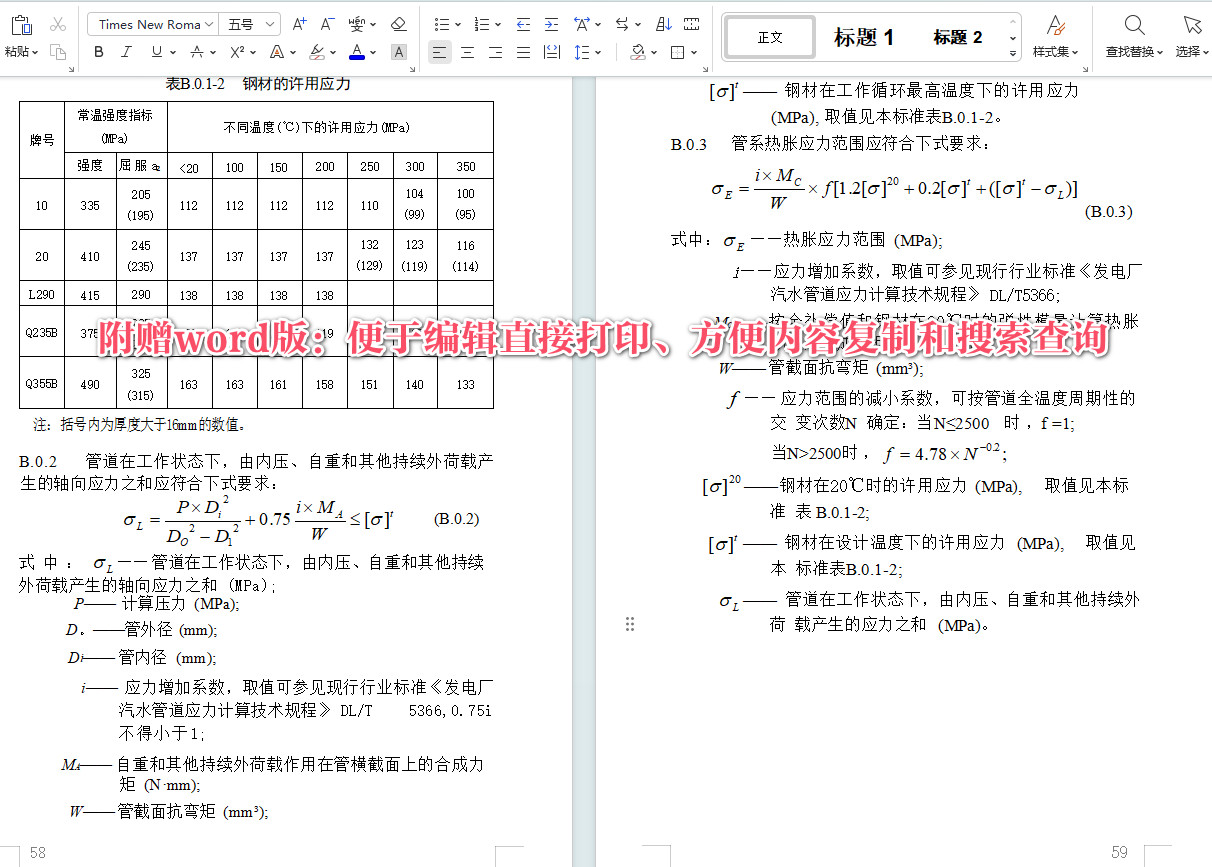The width and height of the screenshot is (1212, 867).
Task: Click the 查找替换 (Find & Replace) button
Action: point(1133,37)
